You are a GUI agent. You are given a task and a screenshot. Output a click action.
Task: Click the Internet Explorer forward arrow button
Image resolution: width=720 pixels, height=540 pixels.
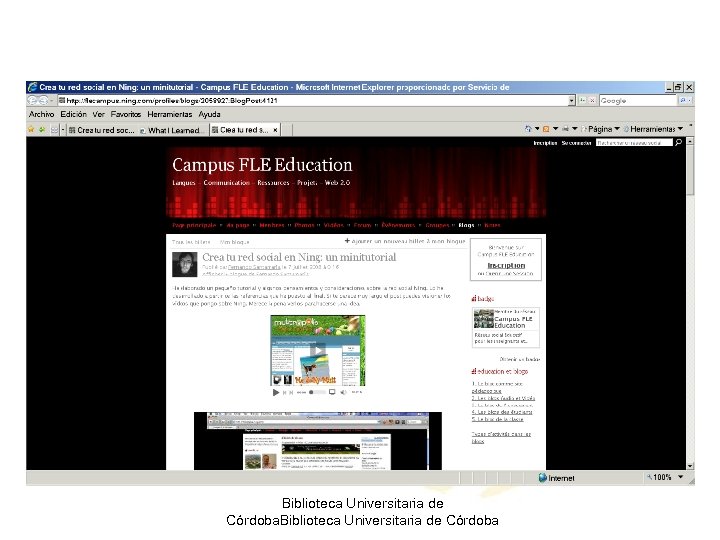point(43,100)
